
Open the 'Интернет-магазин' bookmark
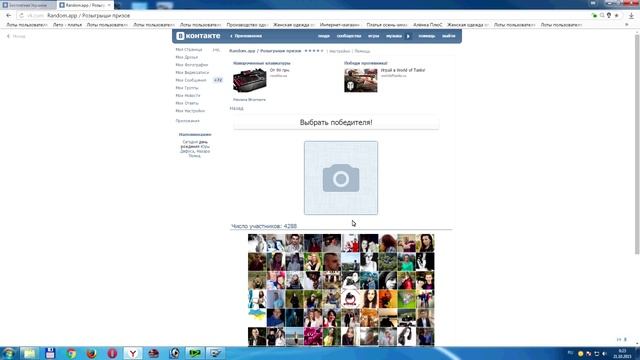tap(340, 25)
